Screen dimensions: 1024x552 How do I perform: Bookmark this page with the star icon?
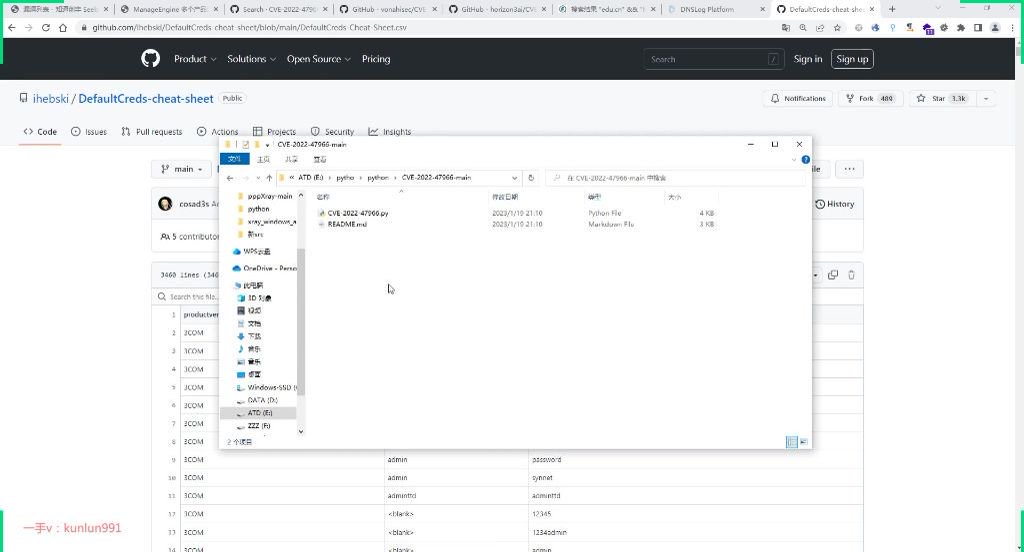click(x=837, y=27)
